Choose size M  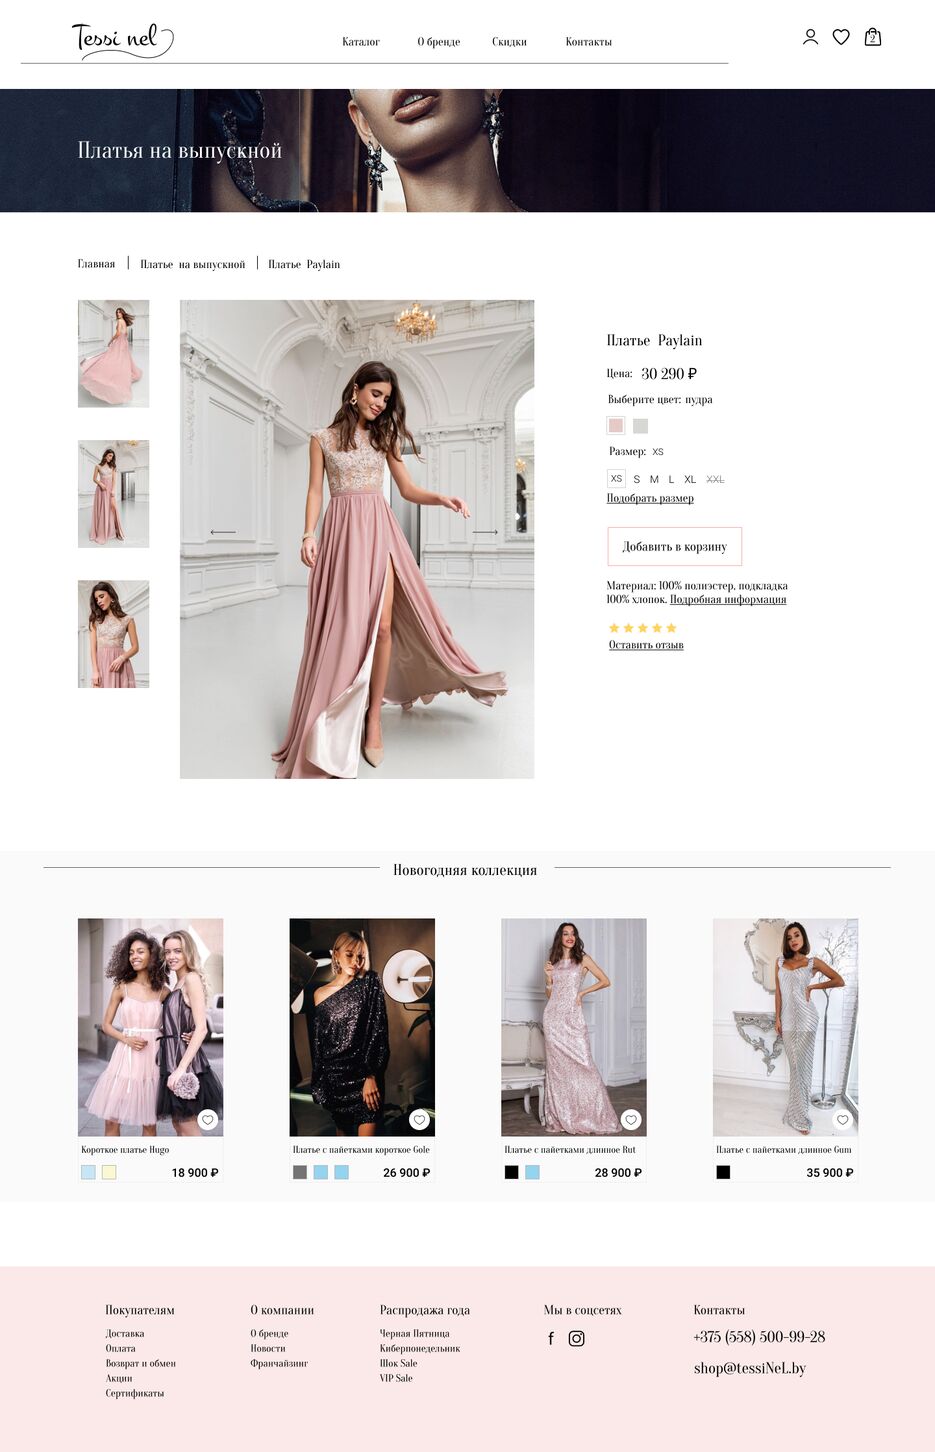pyautogui.click(x=654, y=480)
